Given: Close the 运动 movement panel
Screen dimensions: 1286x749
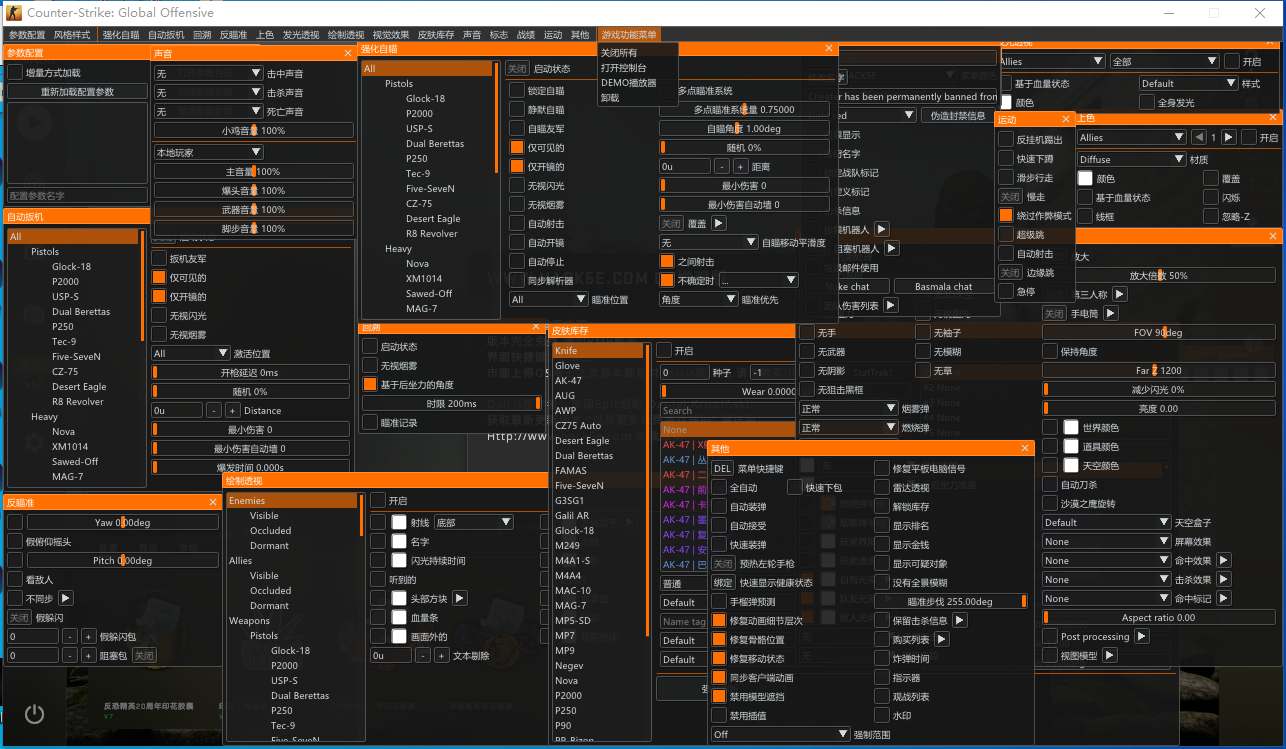Looking at the screenshot, I should [x=1067, y=119].
